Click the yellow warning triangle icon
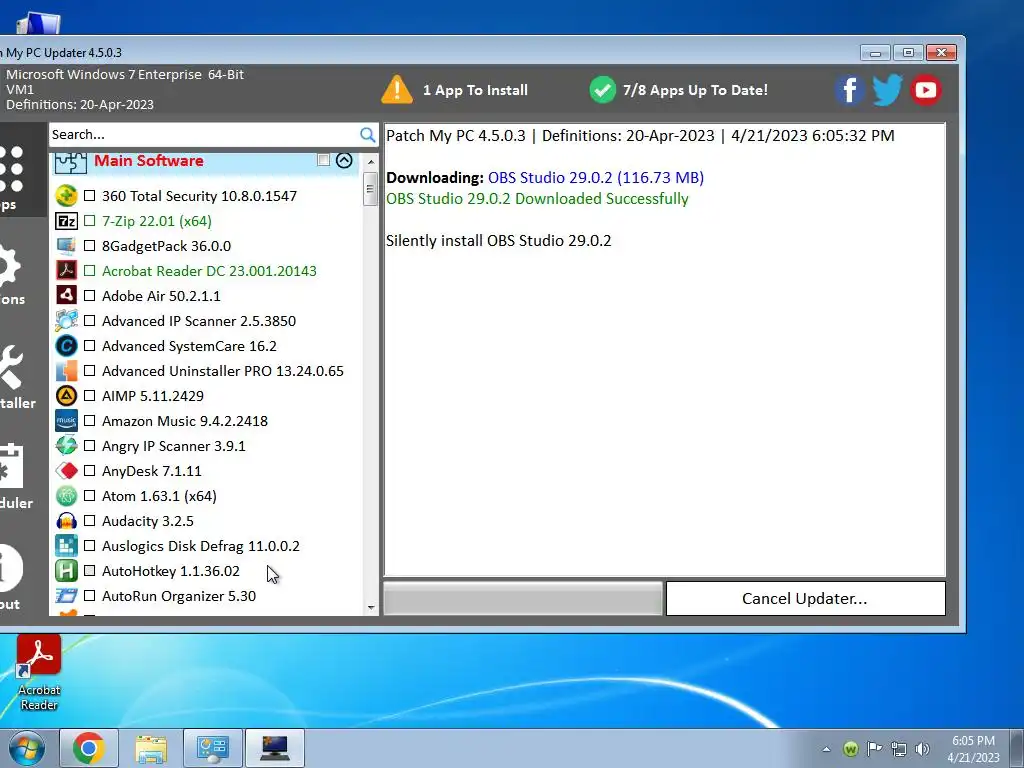 [397, 90]
